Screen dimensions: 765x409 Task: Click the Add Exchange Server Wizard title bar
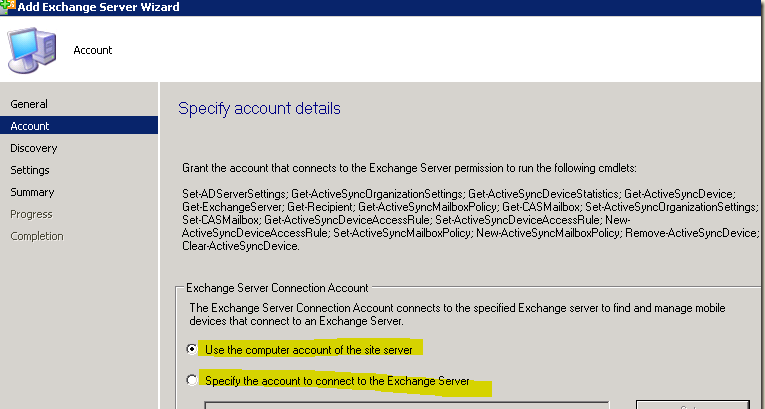(382, 7)
